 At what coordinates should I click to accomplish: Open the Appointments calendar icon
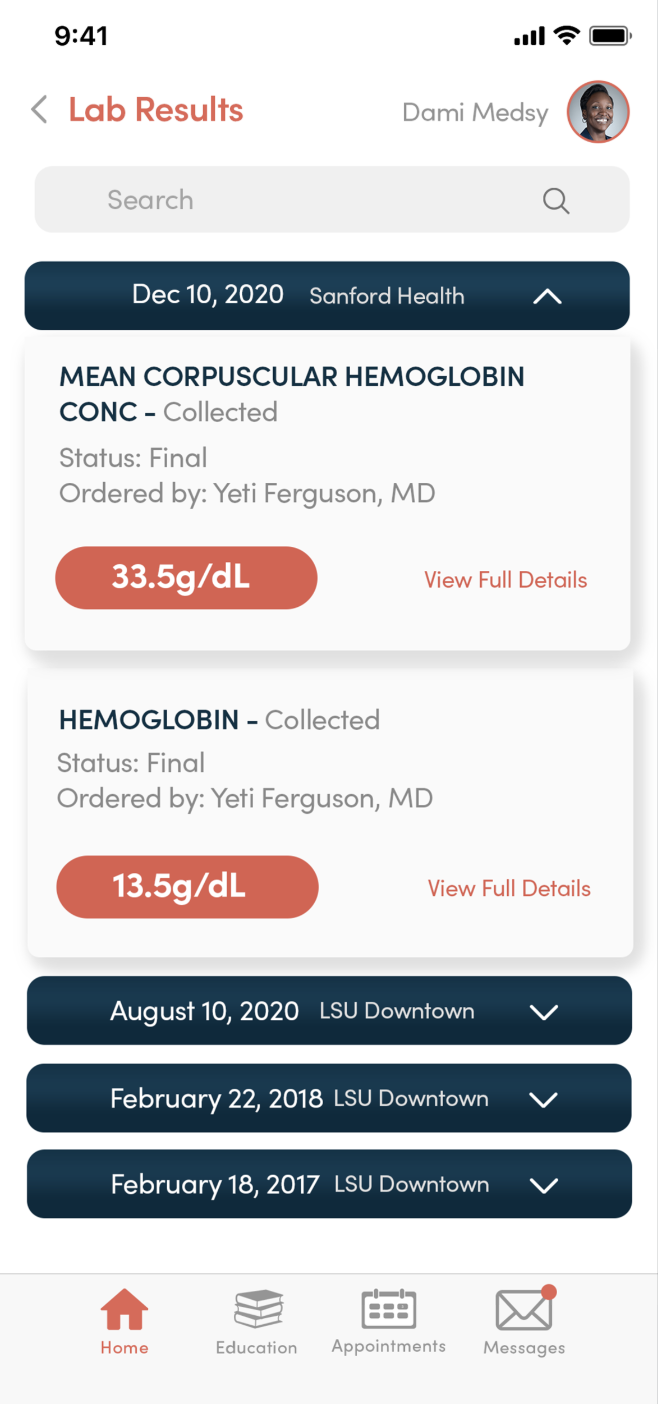388,1309
